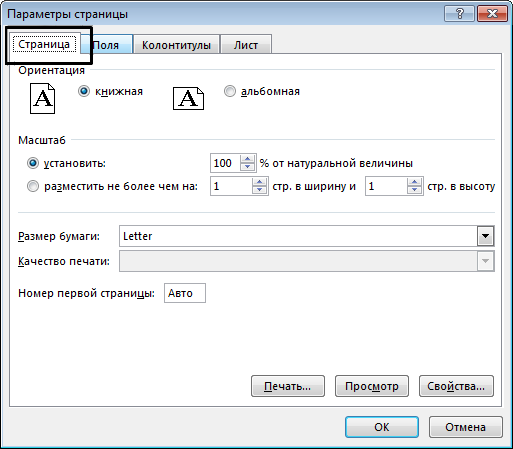Increase the scale percentage with up arrow
This screenshot has height=449, width=513.
pos(247,159)
